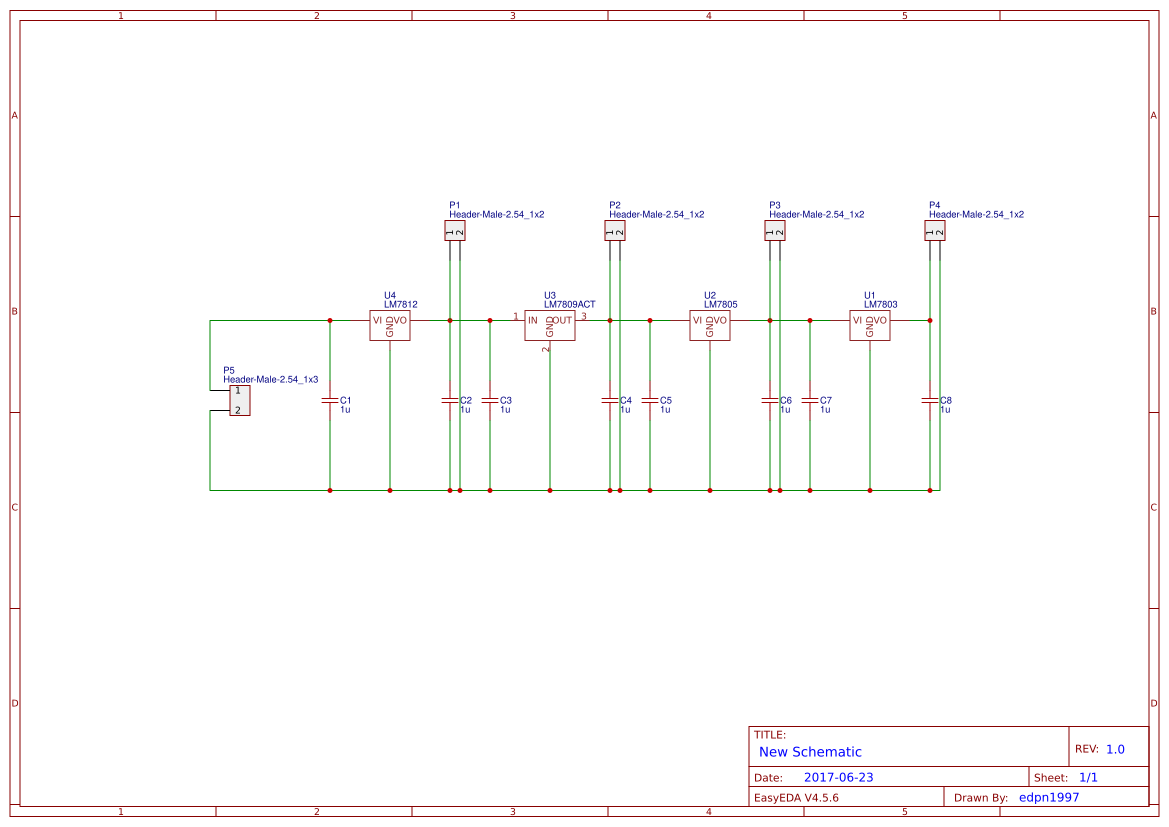Viewport: 1169px width, 827px height.
Task: Click the VO output pin of U2
Action: pos(722,319)
